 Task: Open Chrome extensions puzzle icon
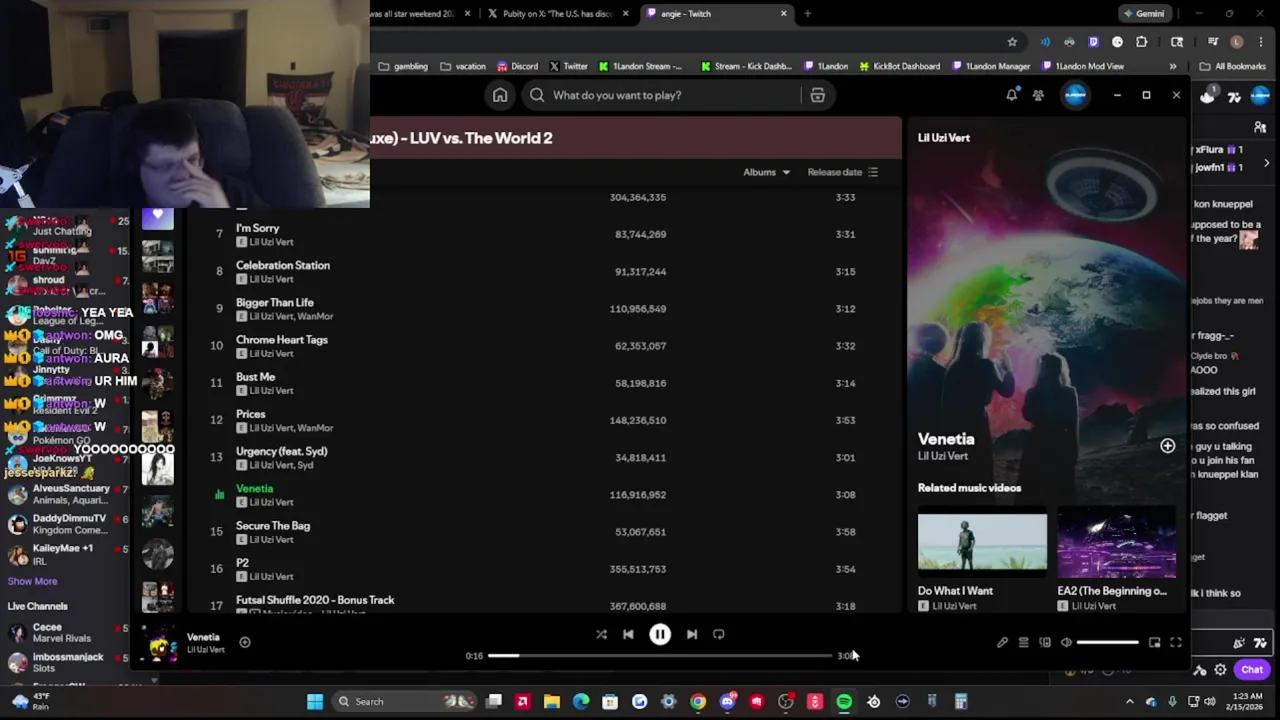coord(1141,42)
